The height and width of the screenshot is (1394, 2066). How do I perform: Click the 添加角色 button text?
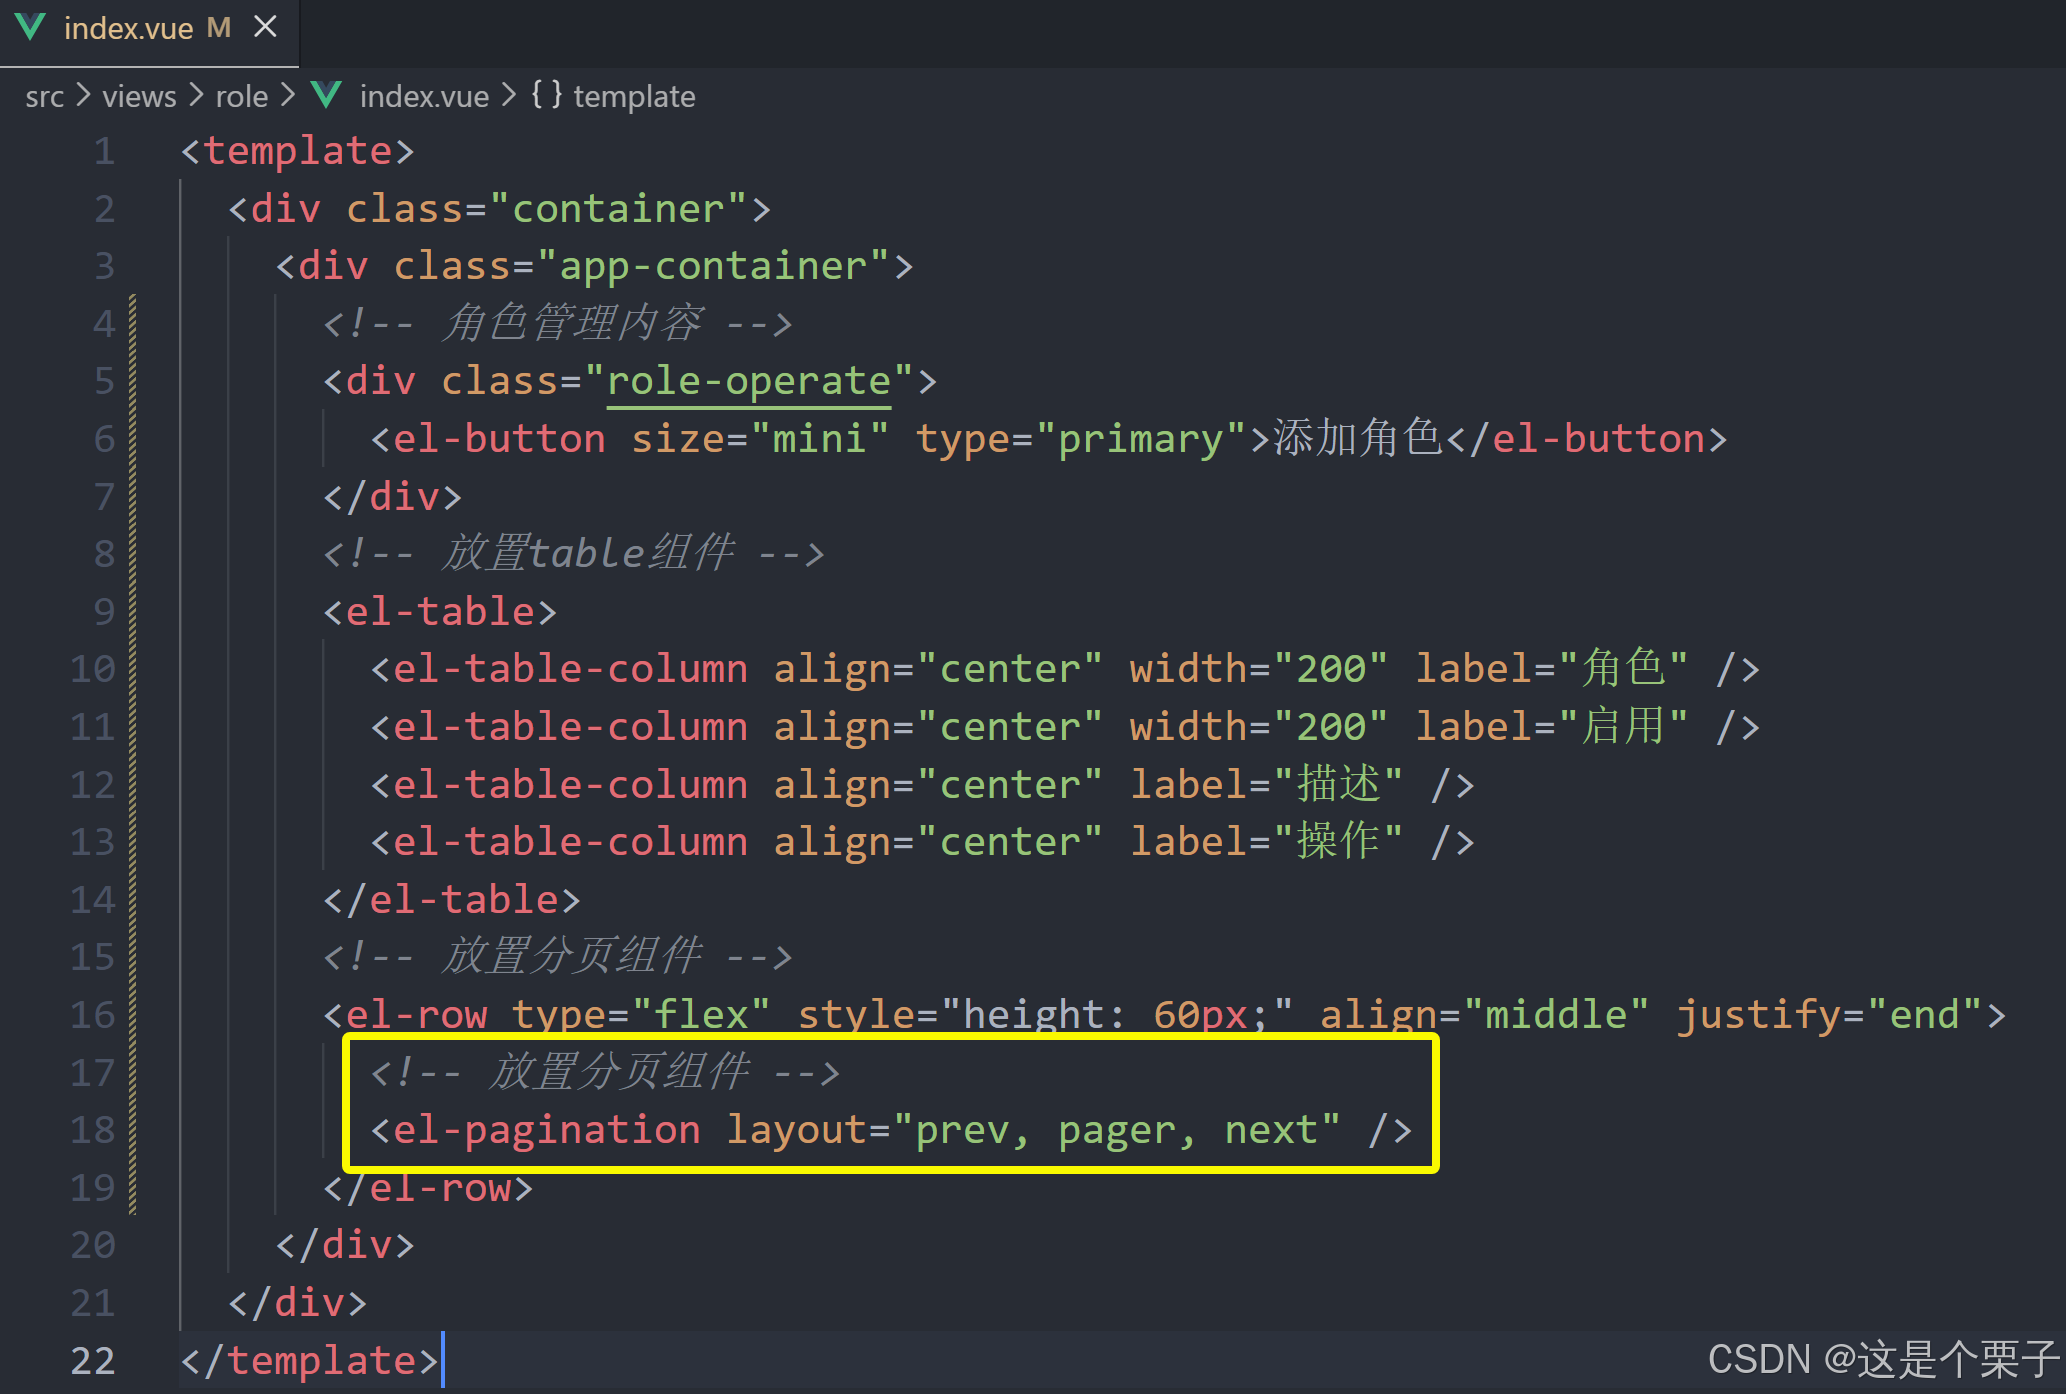1358,438
